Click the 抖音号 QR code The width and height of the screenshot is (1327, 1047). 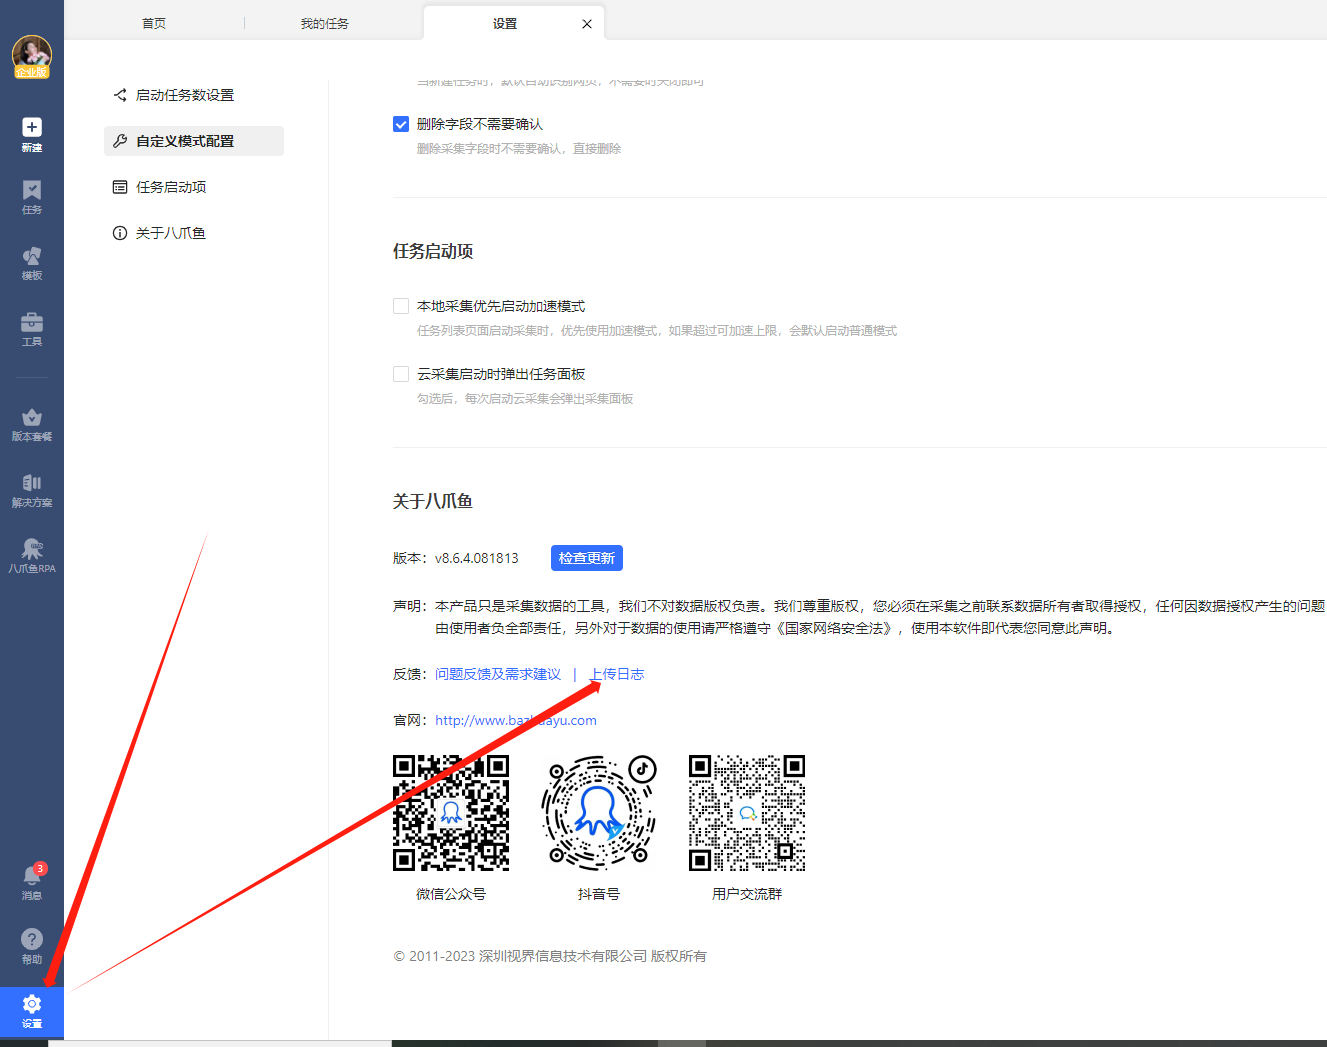click(x=599, y=813)
